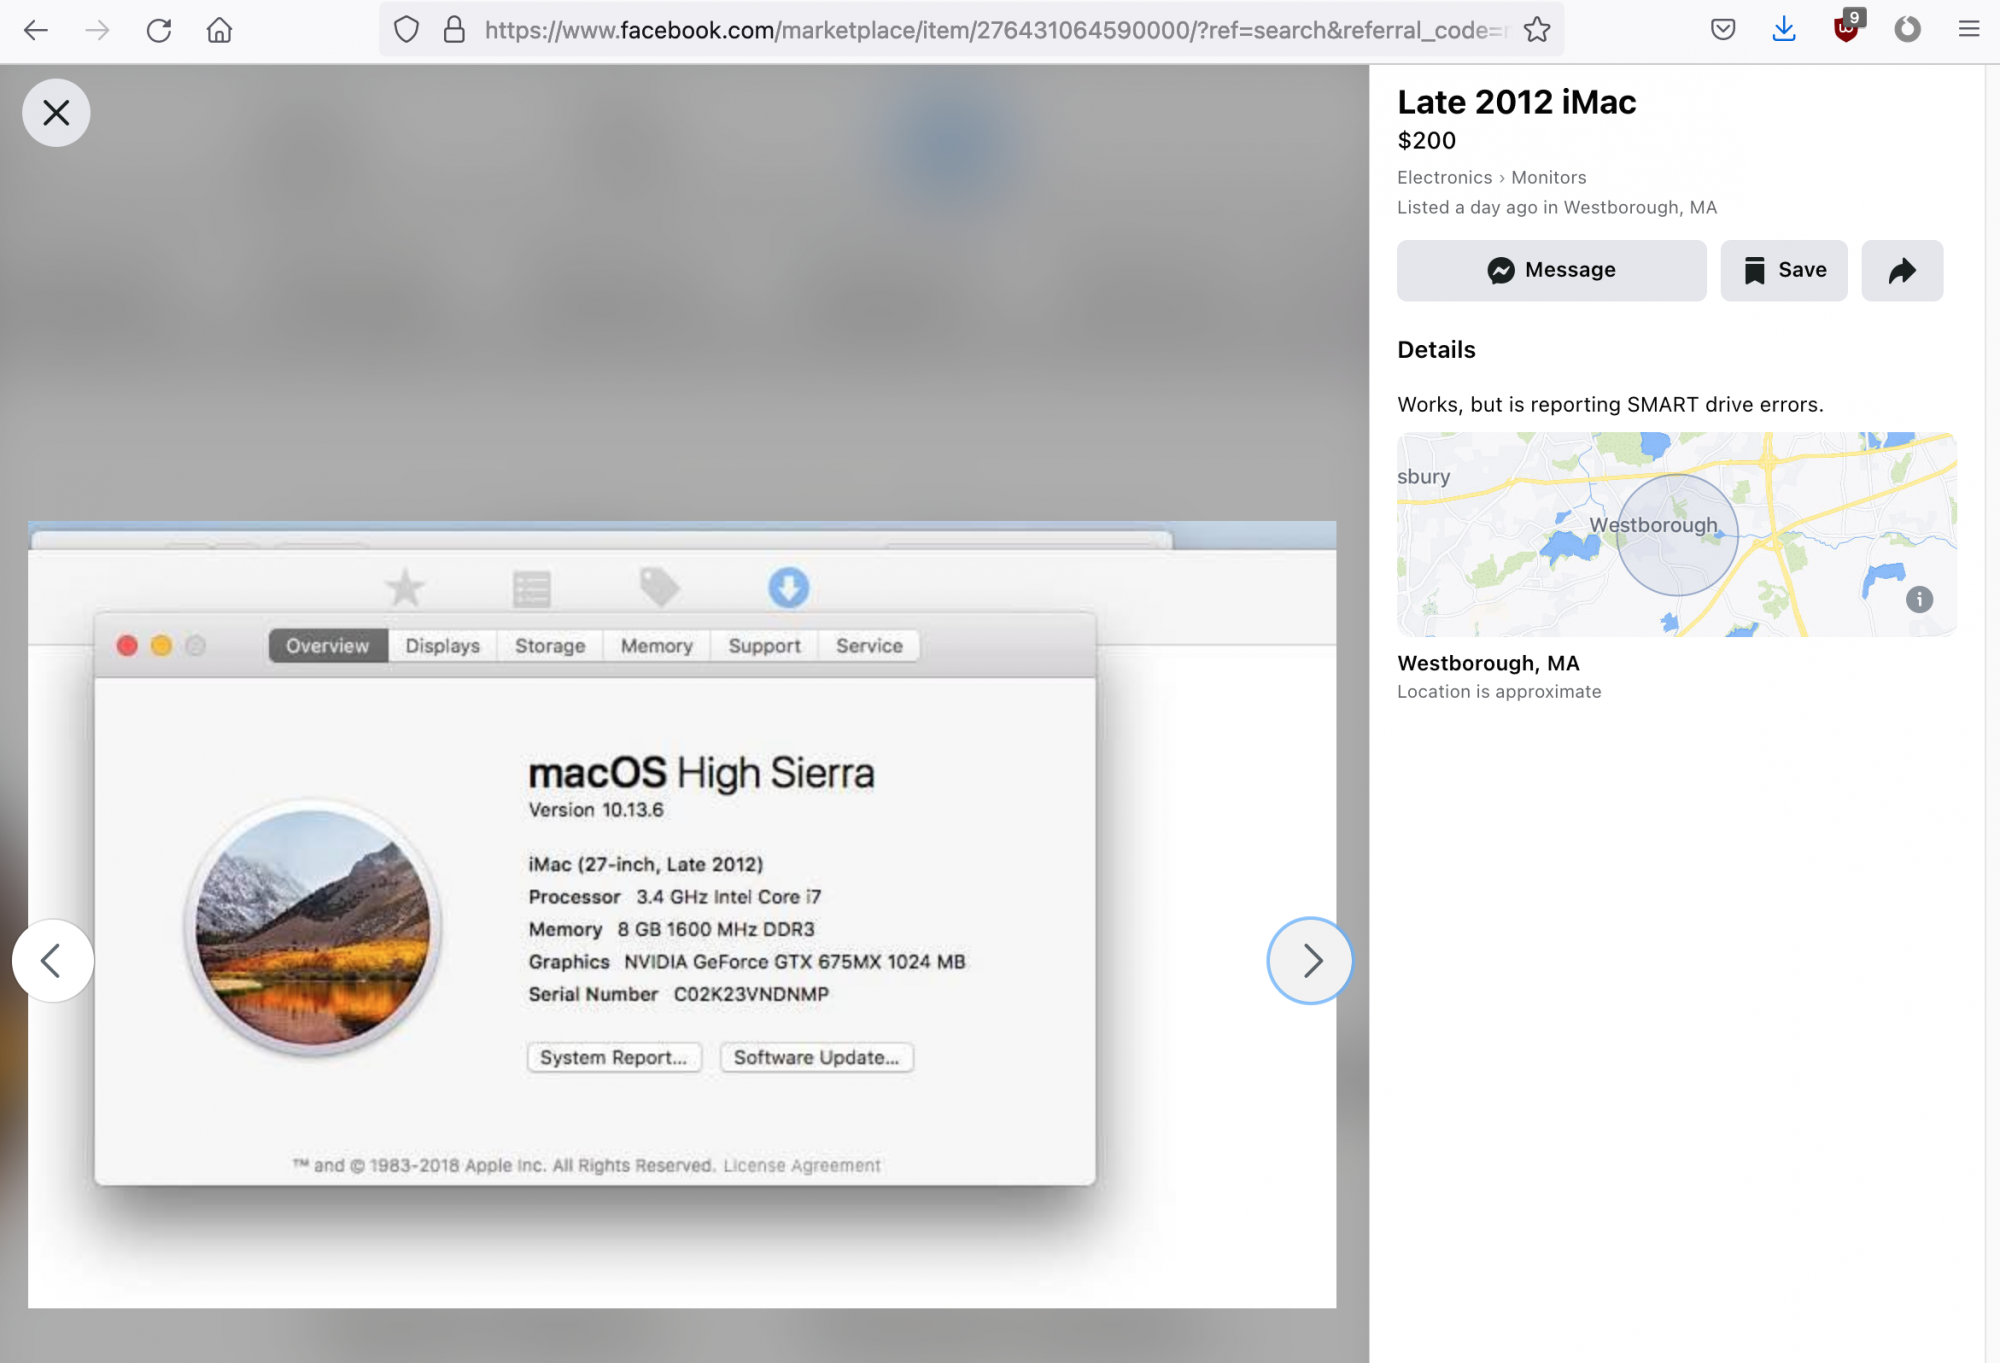Go back to previous browser page

click(36, 30)
